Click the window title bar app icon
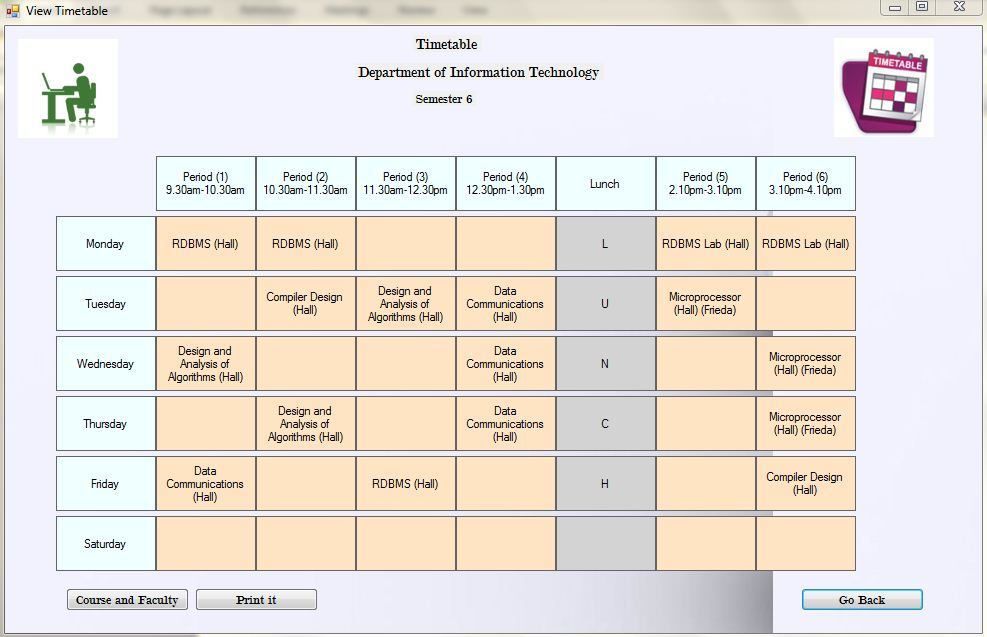987x637 pixels. click(x=12, y=11)
